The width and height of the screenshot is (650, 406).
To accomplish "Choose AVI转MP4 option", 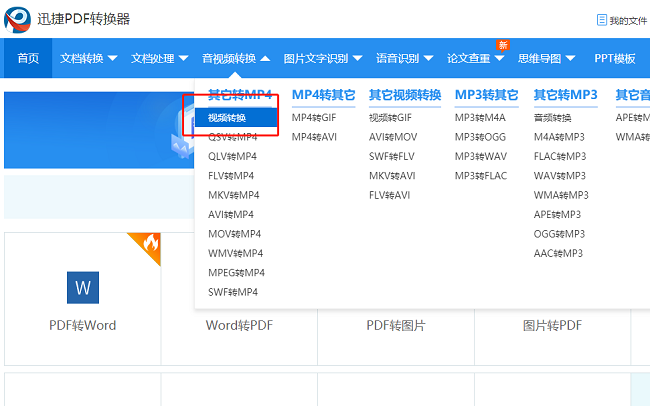I will coord(231,215).
